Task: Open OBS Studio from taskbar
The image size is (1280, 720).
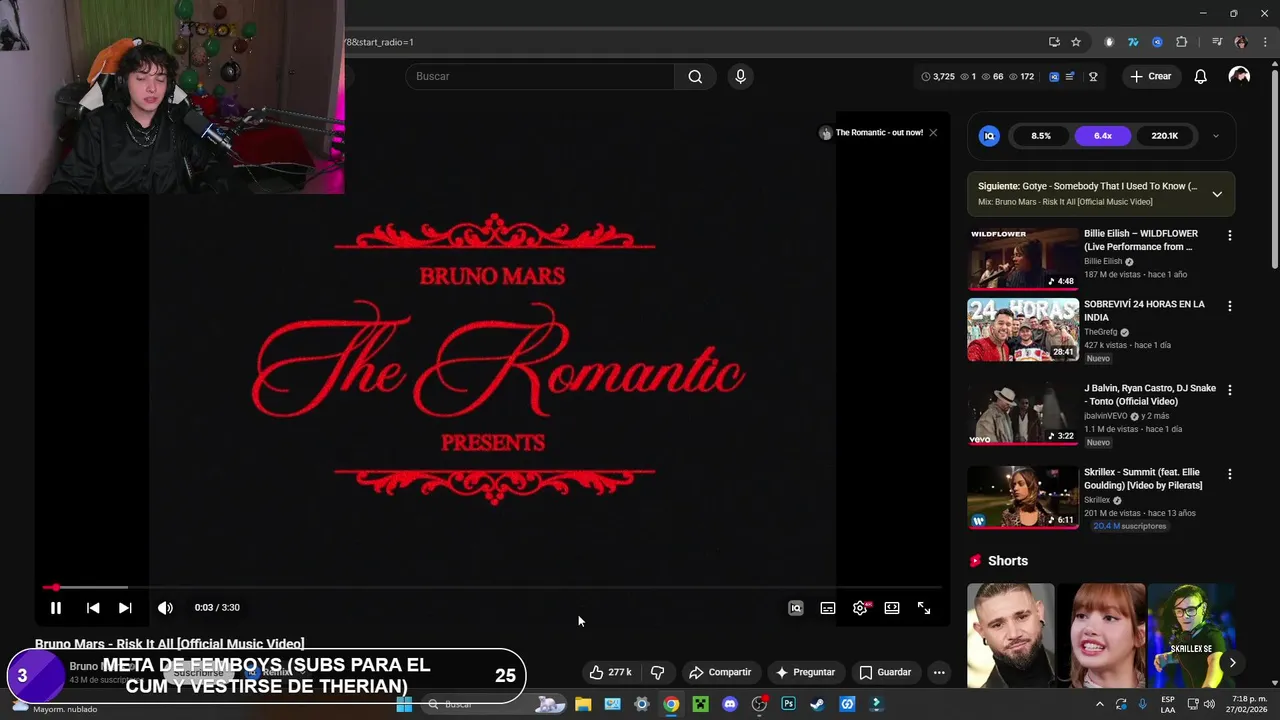Action: tap(759, 704)
